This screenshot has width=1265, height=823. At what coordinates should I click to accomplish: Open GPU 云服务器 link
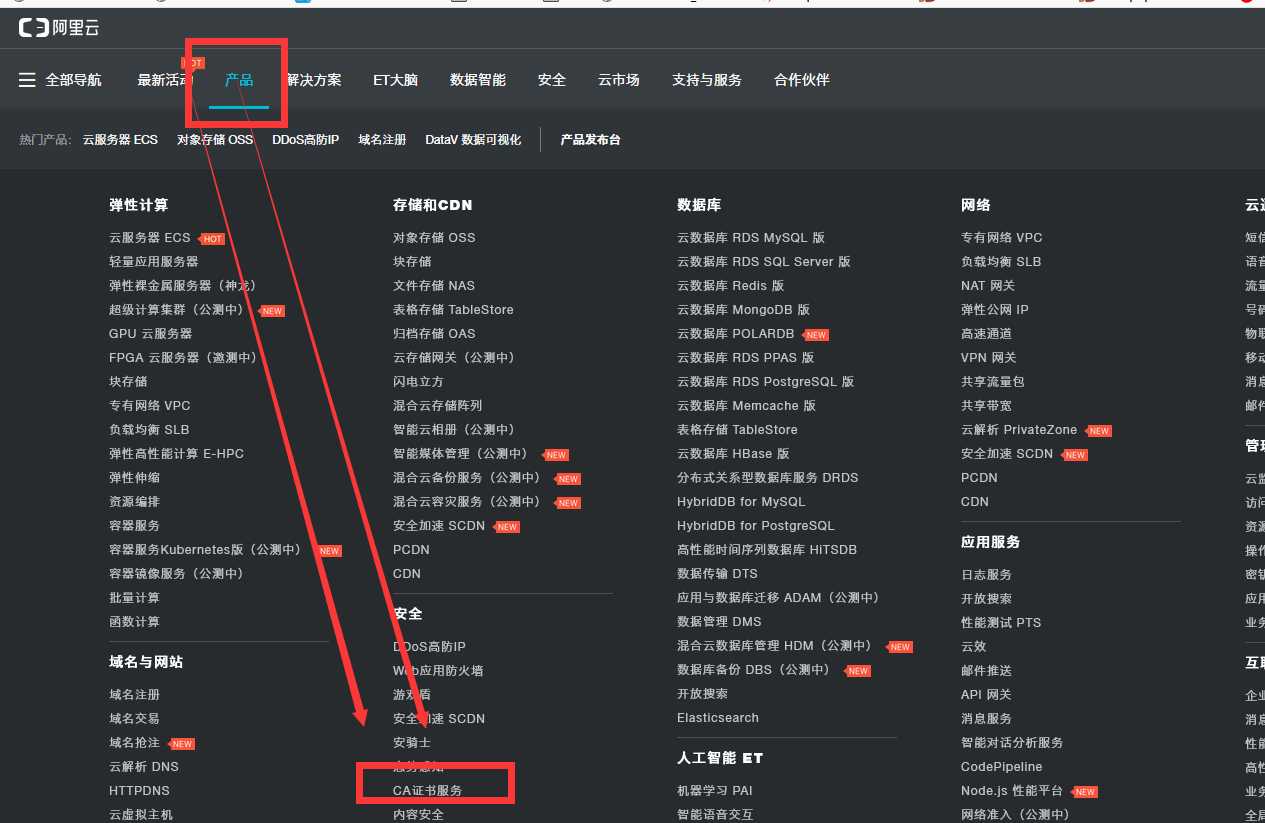coord(151,334)
